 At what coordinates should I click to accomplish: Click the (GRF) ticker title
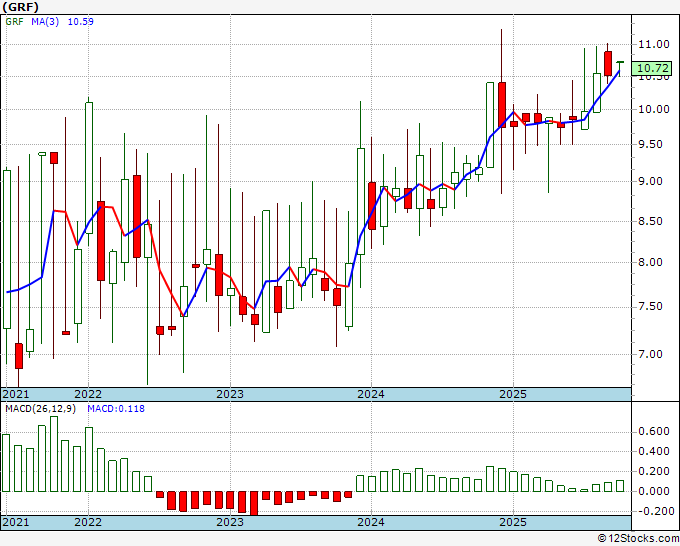click(x=22, y=6)
